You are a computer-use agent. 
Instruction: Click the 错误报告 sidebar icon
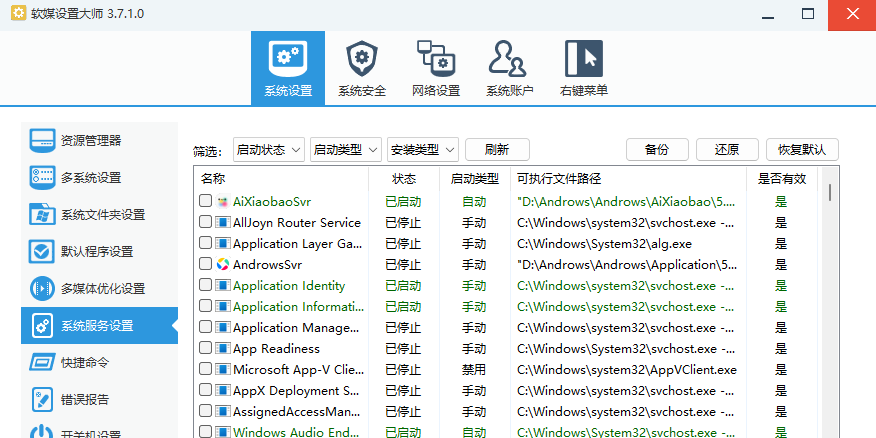click(42, 399)
